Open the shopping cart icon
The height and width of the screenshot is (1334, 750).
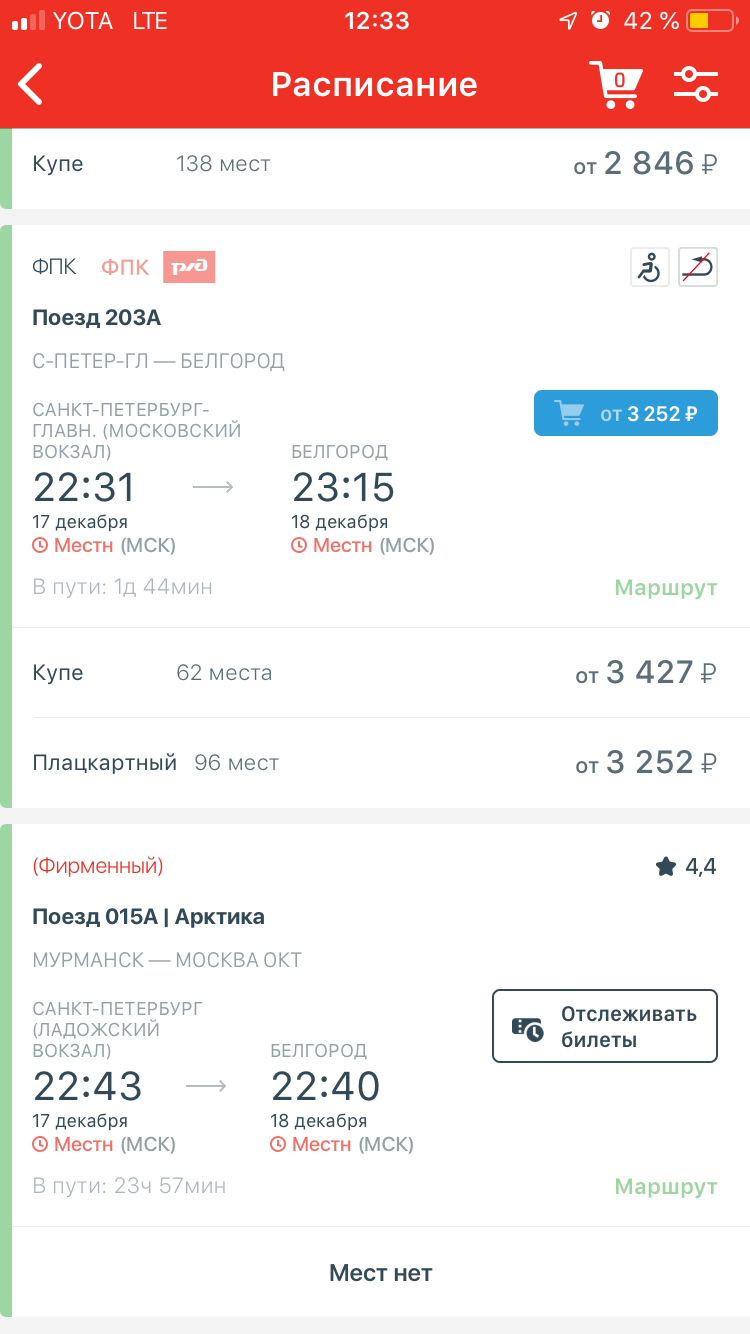pyautogui.click(x=614, y=85)
